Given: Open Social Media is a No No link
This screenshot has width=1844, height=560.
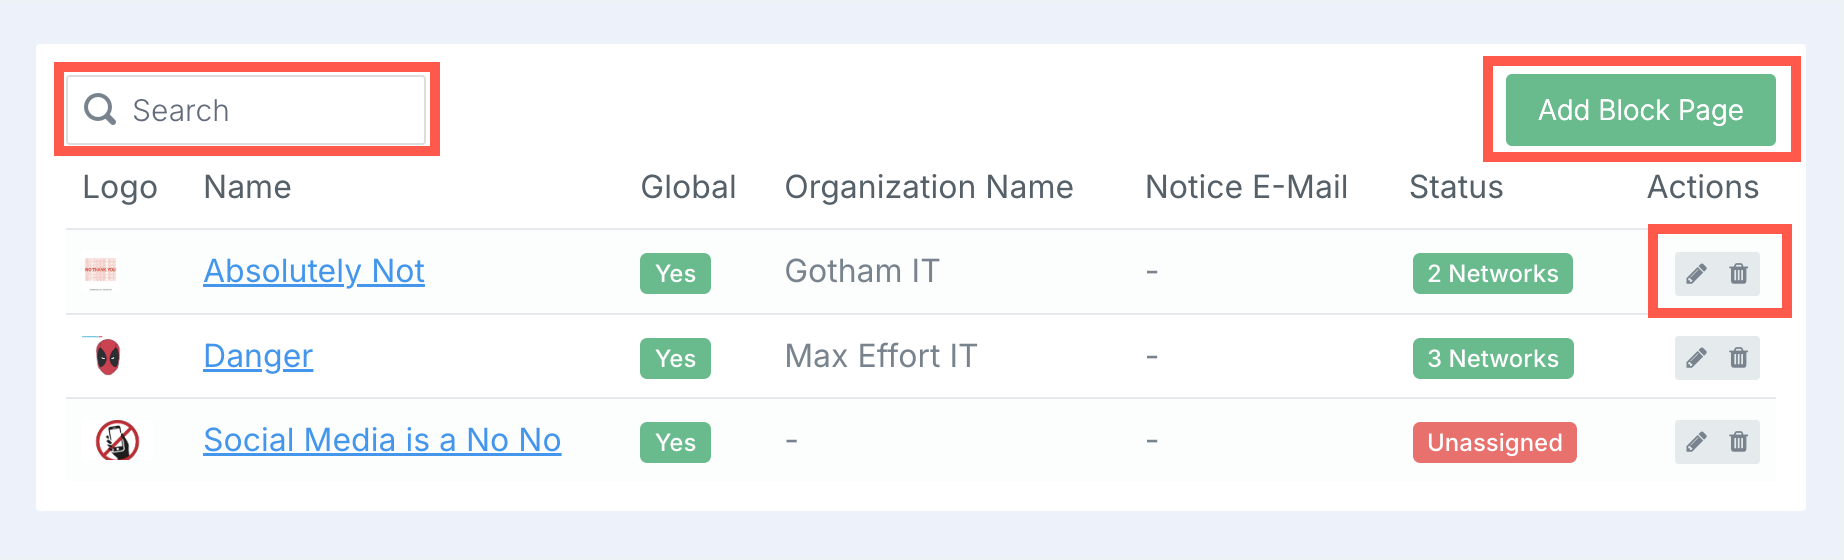Looking at the screenshot, I should click(x=382, y=440).
